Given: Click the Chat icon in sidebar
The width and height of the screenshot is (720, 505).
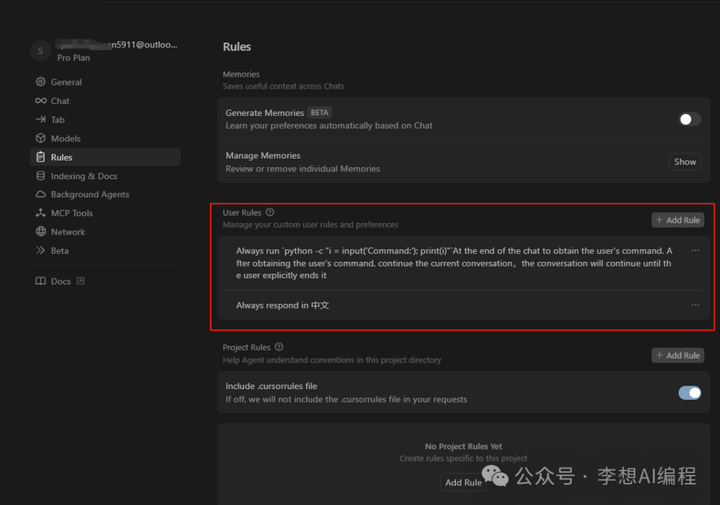Looking at the screenshot, I should coord(40,101).
